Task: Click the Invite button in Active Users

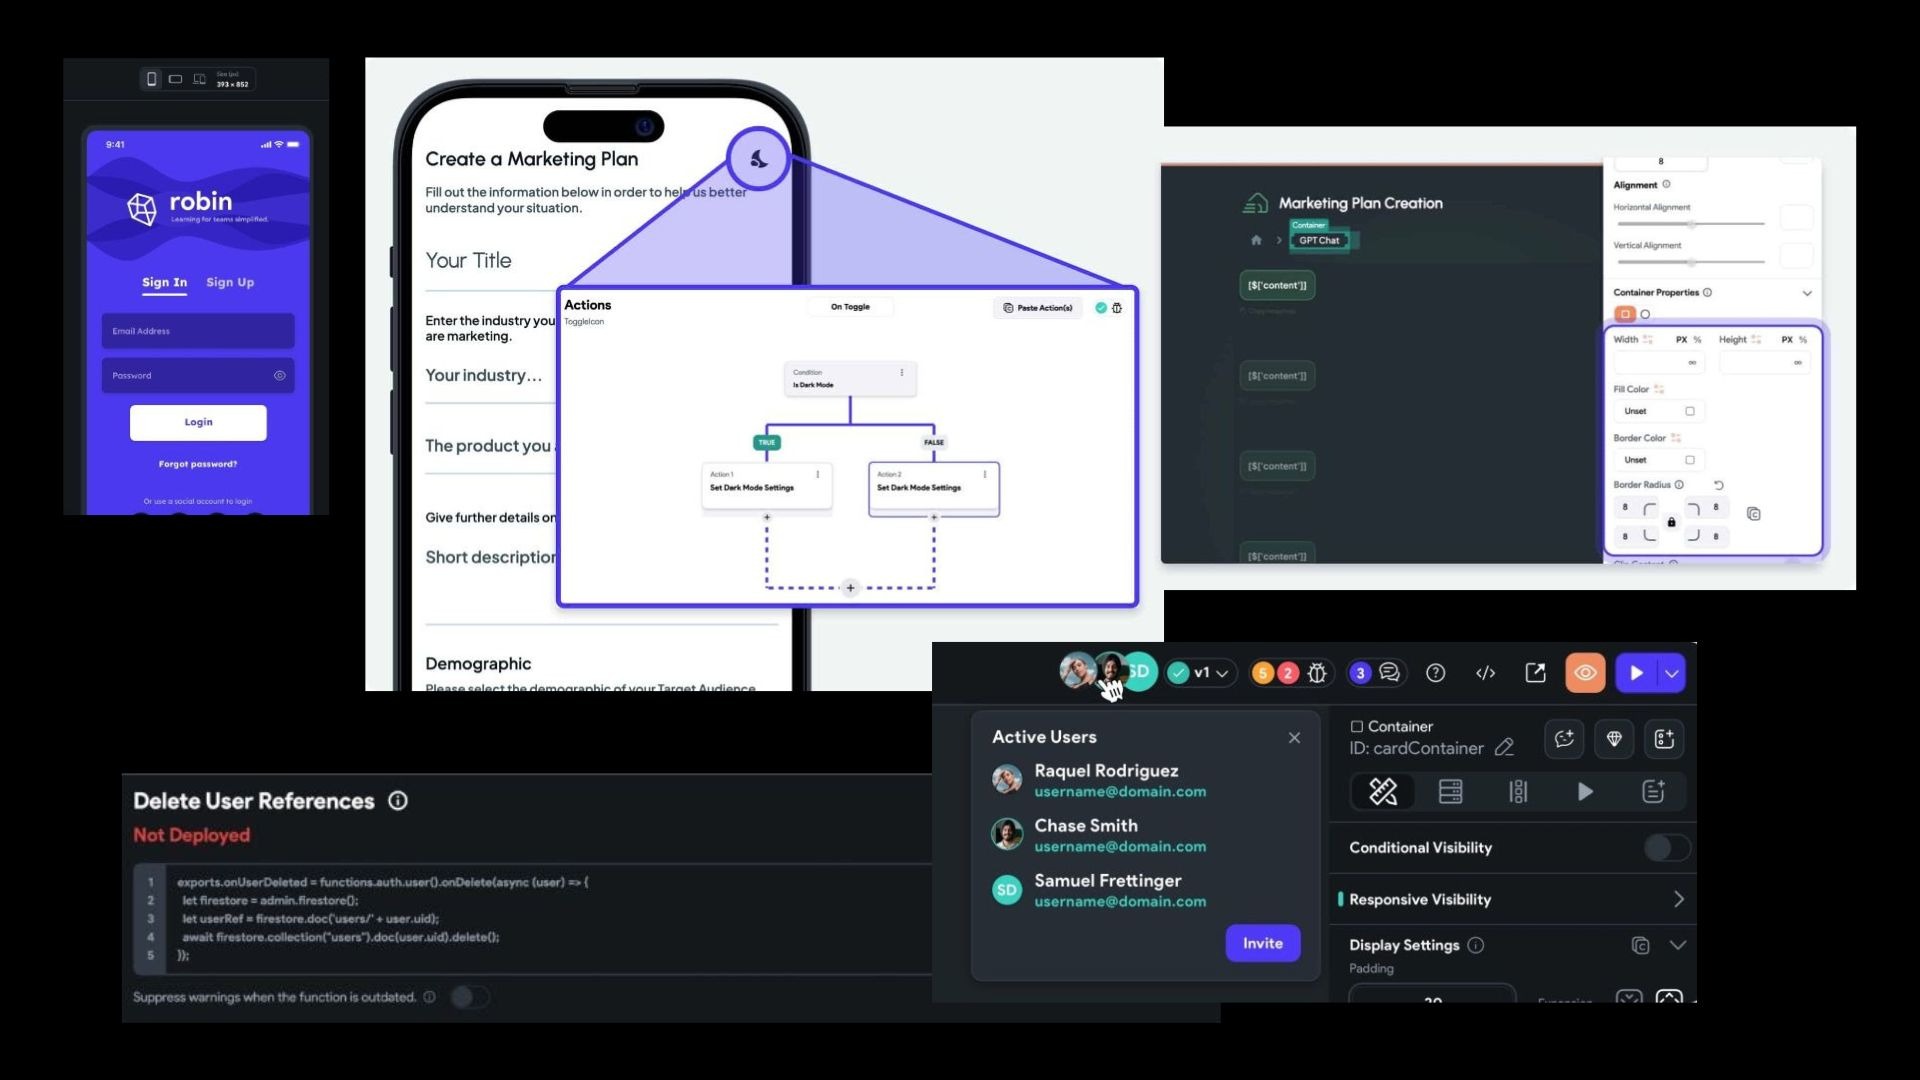Action: click(1262, 943)
